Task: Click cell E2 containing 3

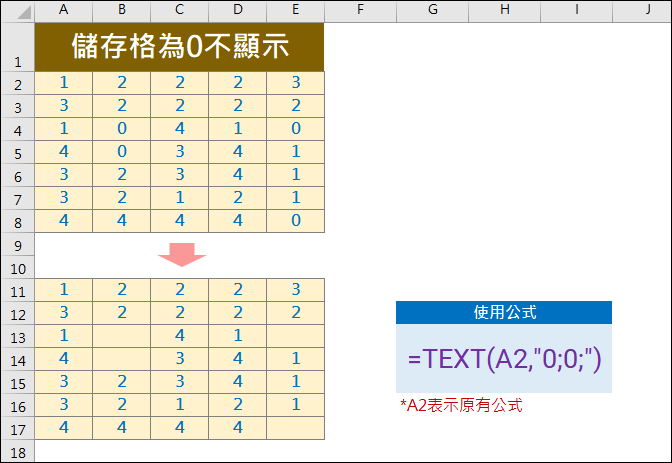Action: 295,83
